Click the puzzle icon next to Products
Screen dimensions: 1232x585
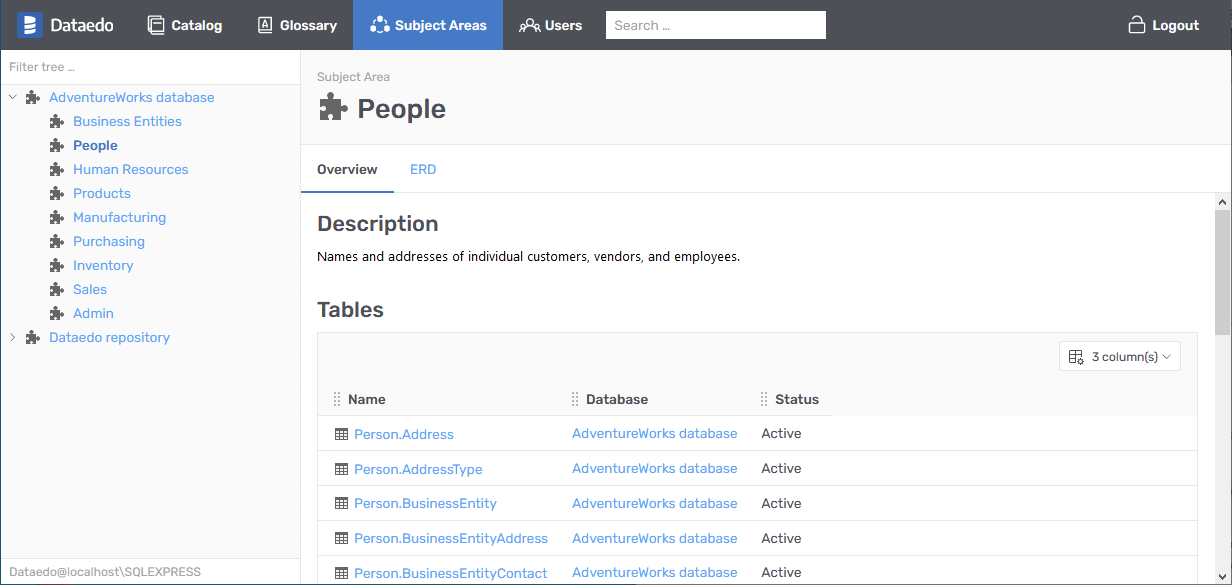tap(57, 194)
